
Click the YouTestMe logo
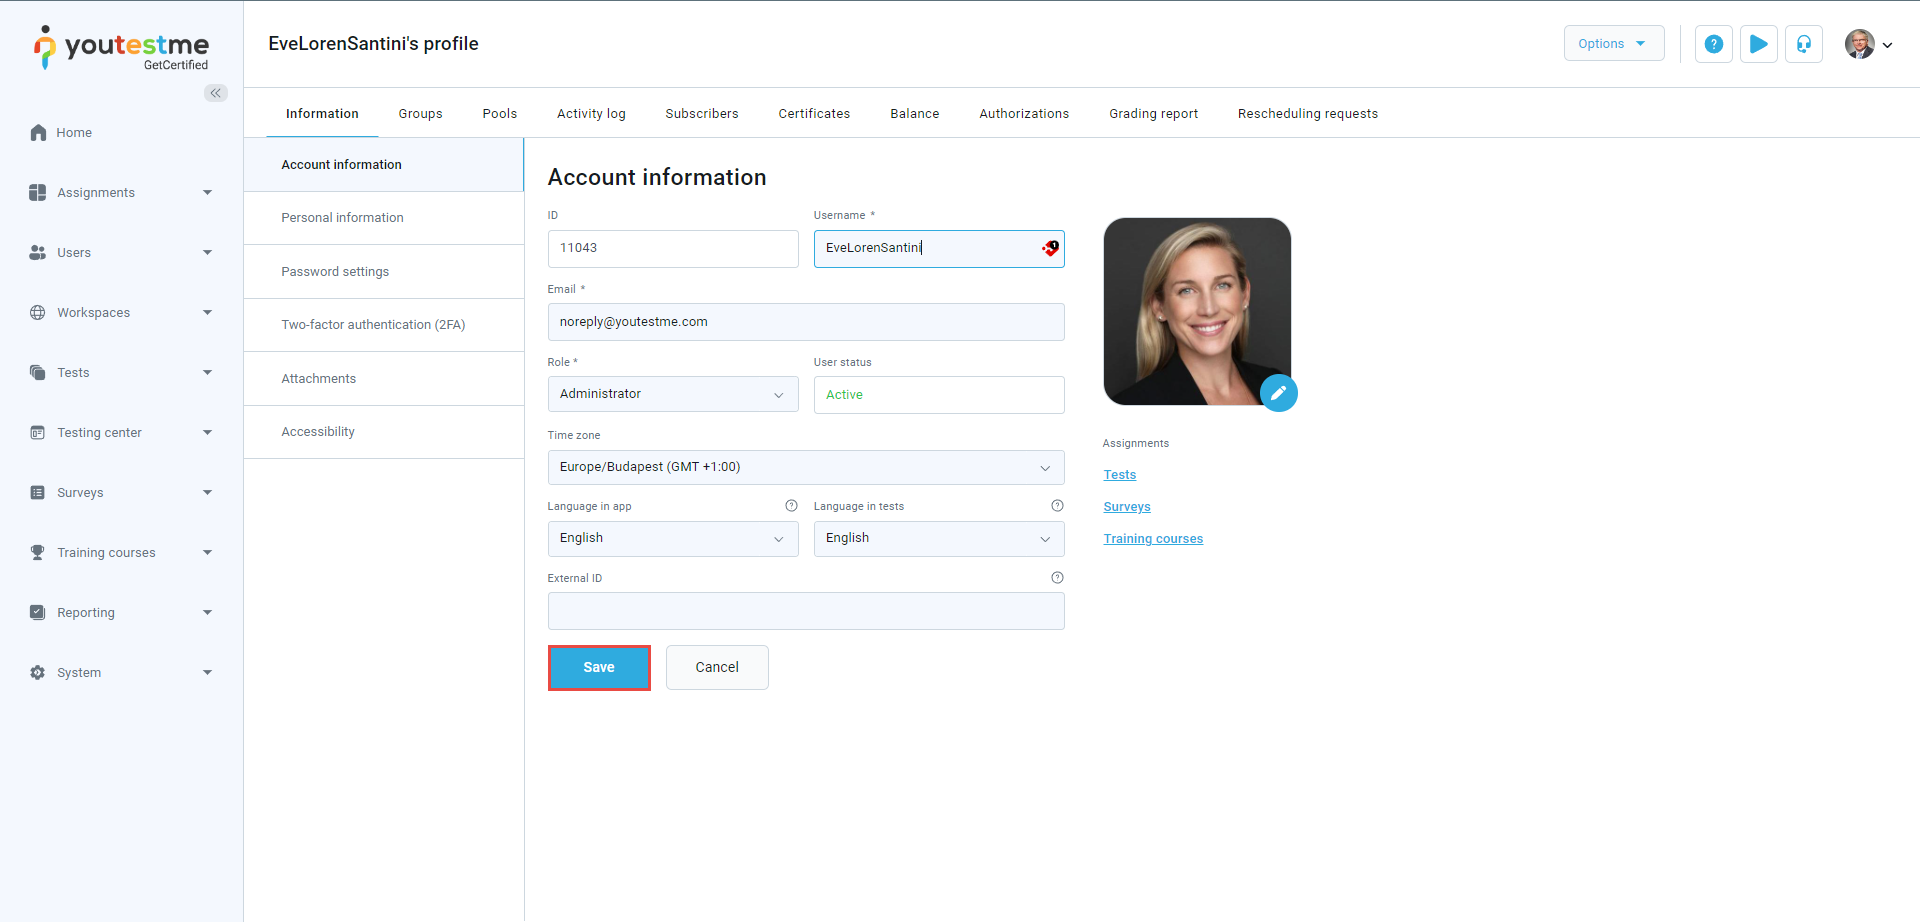coord(121,48)
